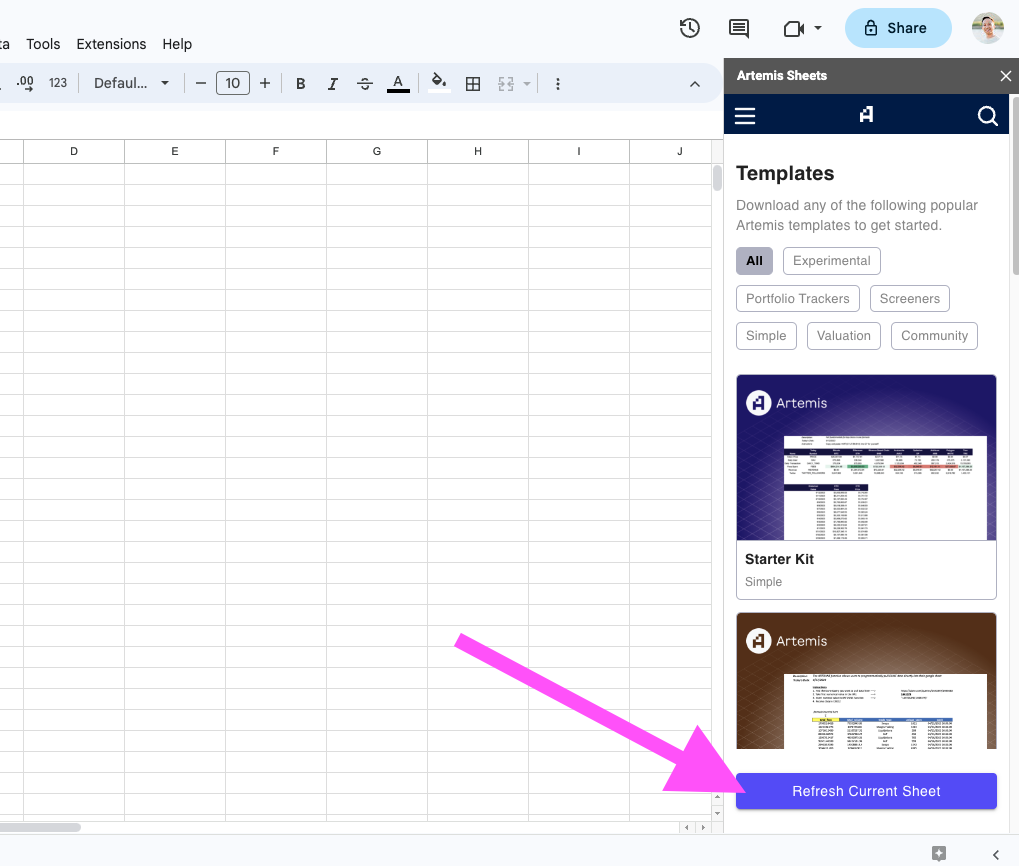The height and width of the screenshot is (866, 1019).
Task: Select the Experimental filter chip
Action: pos(831,261)
